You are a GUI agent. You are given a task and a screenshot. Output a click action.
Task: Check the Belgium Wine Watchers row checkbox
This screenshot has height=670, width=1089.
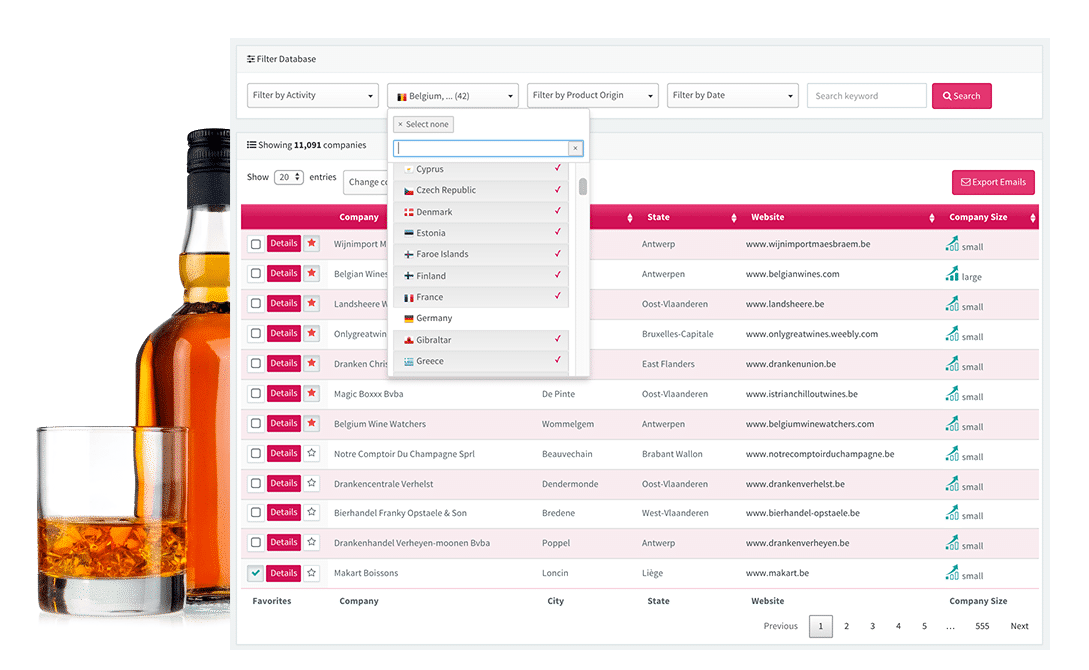(x=256, y=423)
